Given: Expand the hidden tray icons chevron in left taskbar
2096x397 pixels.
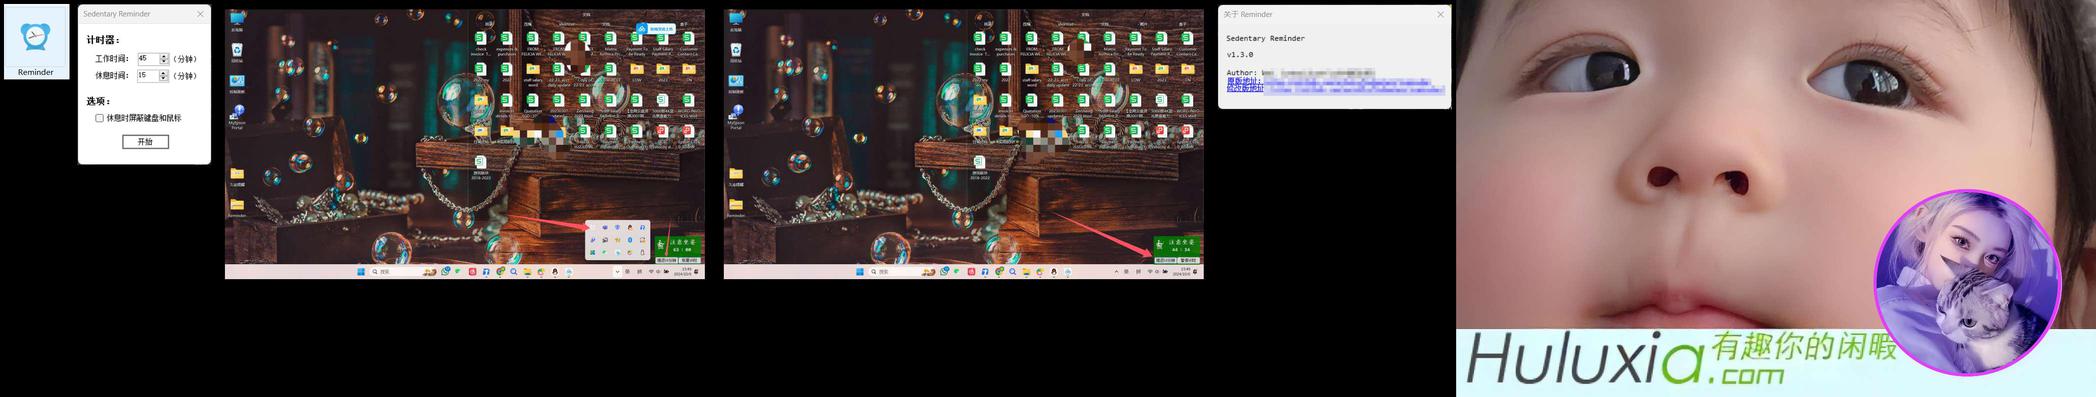Looking at the screenshot, I should pyautogui.click(x=617, y=271).
